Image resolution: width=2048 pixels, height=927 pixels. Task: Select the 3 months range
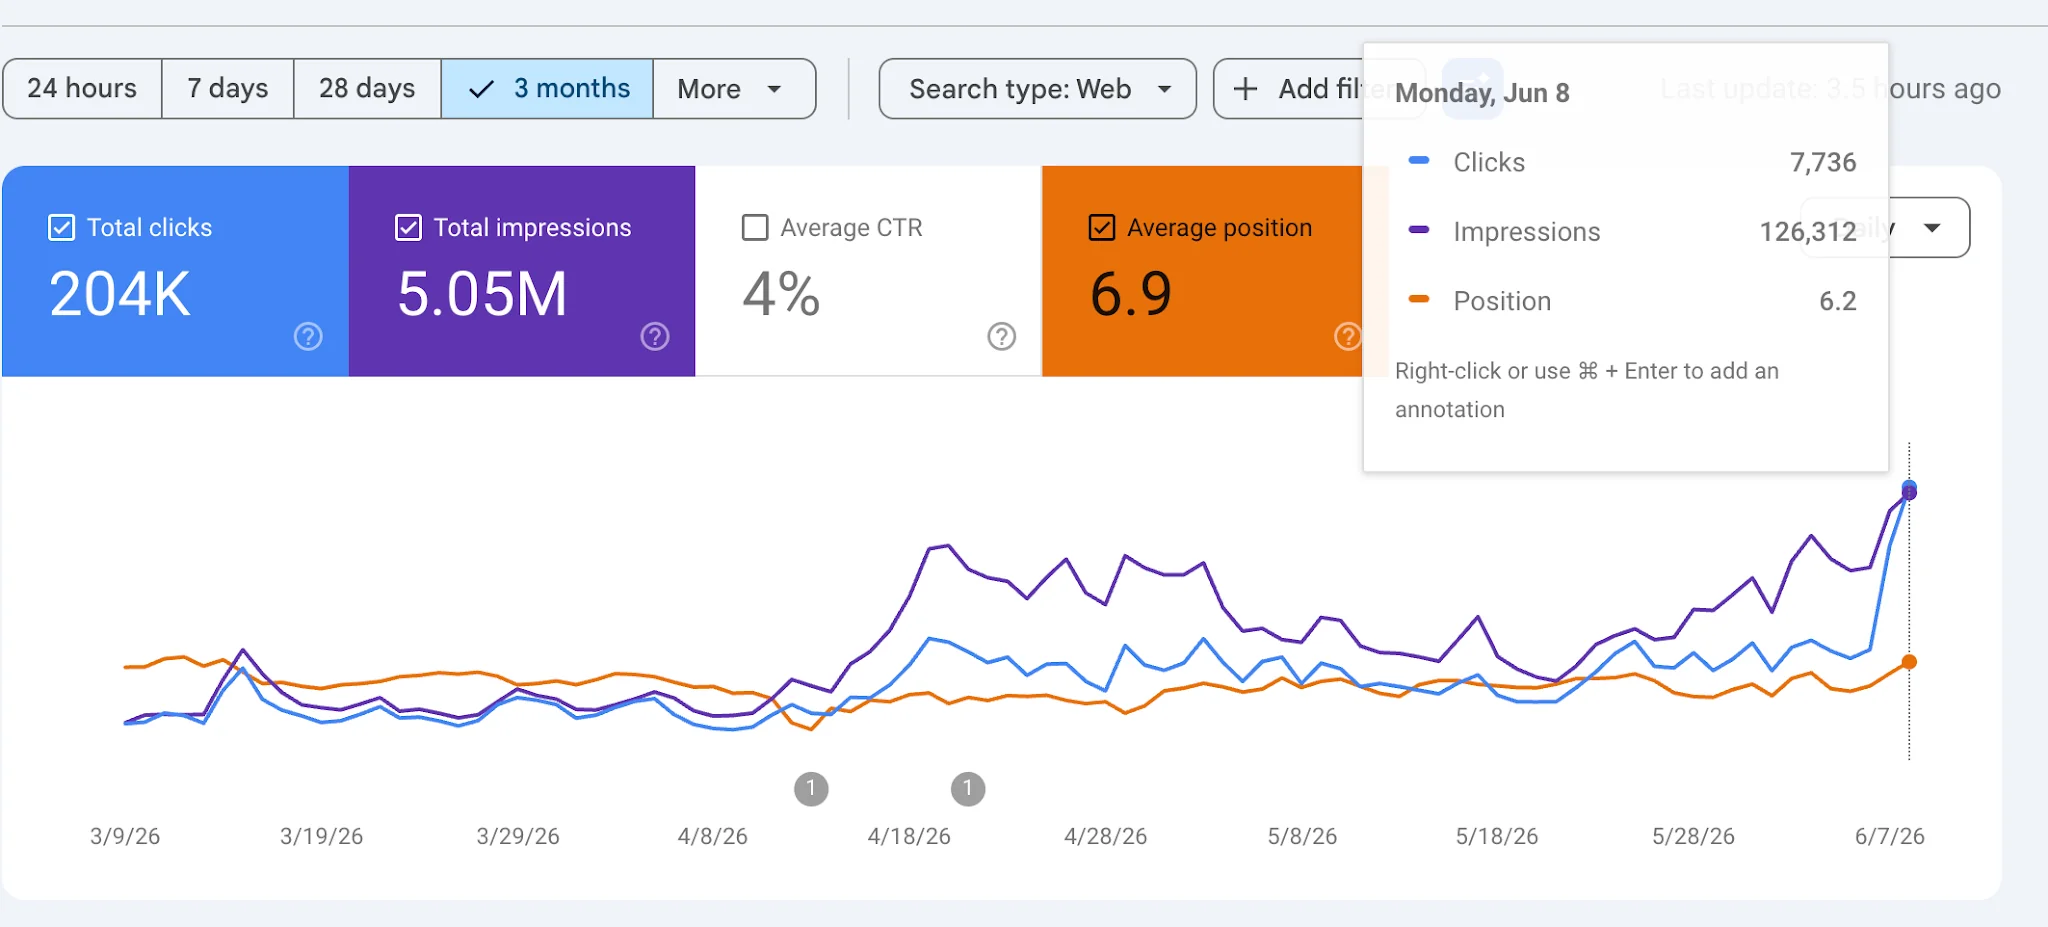click(x=547, y=89)
